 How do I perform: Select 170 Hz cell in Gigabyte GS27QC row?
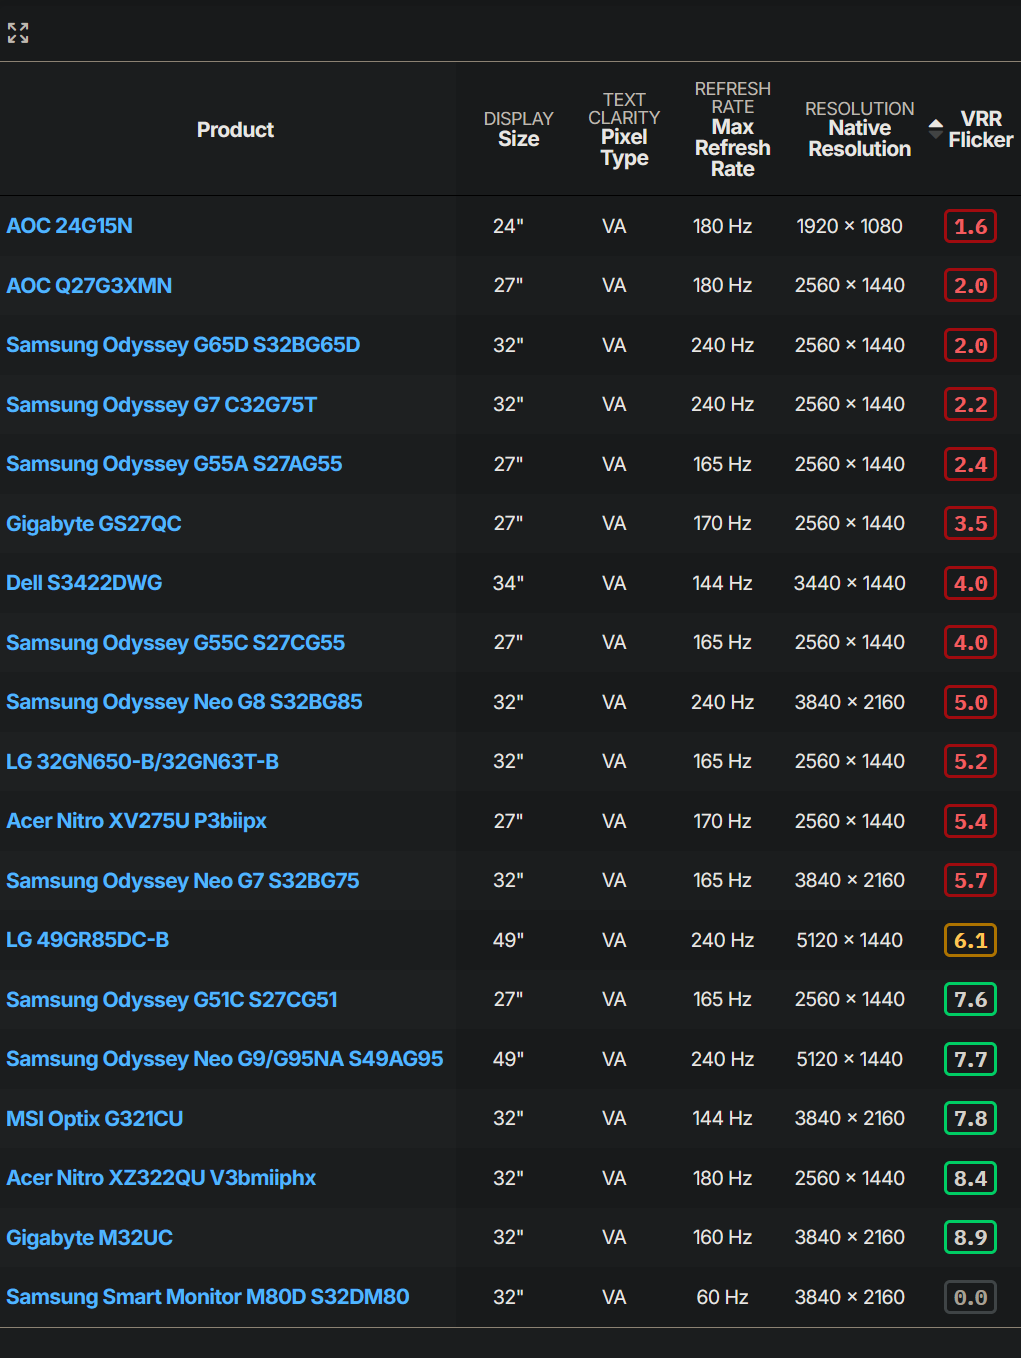pyautogui.click(x=722, y=524)
